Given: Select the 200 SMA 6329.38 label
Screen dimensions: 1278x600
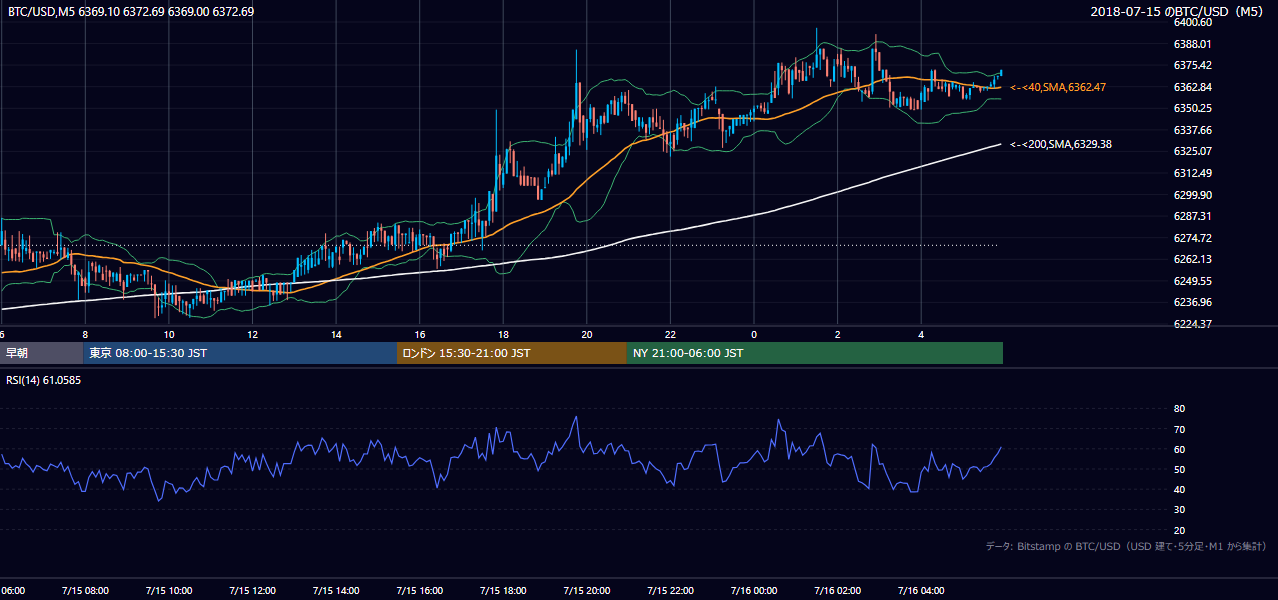Looking at the screenshot, I should 1061,144.
